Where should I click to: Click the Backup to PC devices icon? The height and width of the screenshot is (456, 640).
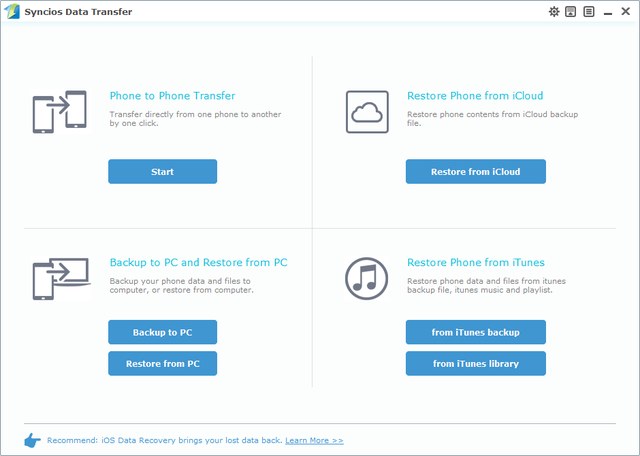coord(56,278)
